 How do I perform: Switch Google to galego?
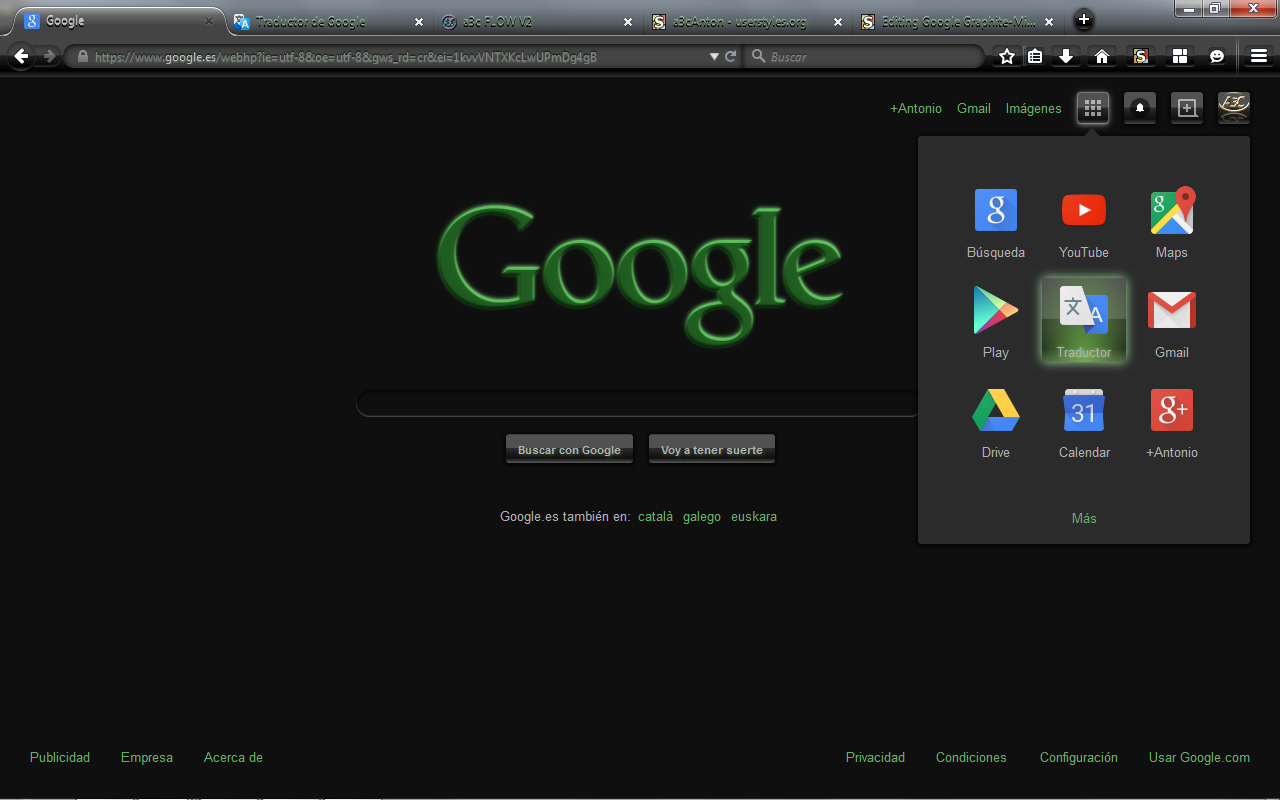[x=702, y=517]
